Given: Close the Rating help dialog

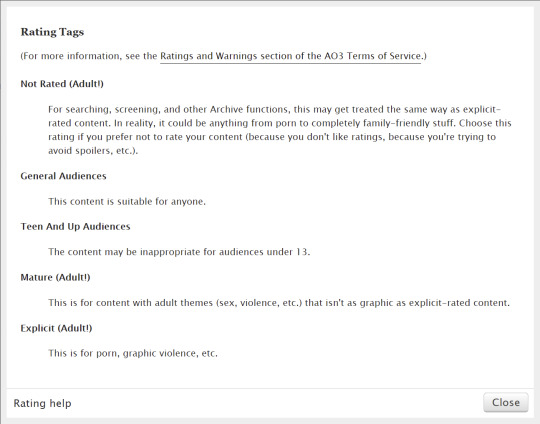Looking at the screenshot, I should (x=506, y=402).
